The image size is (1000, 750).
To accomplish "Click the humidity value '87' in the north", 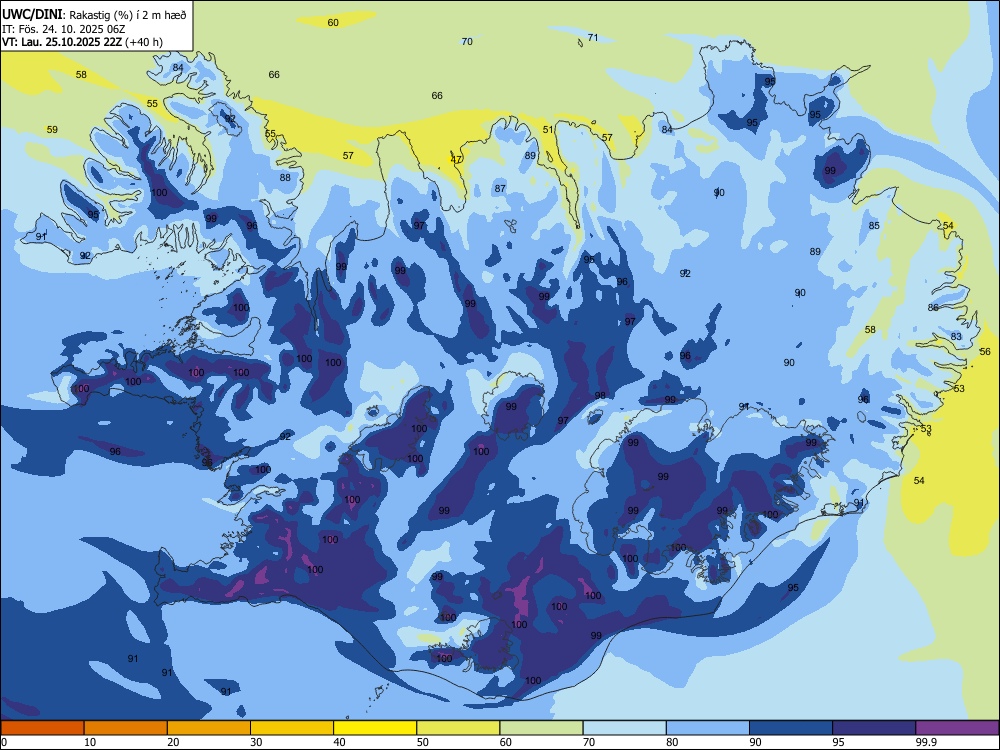I will coord(500,188).
